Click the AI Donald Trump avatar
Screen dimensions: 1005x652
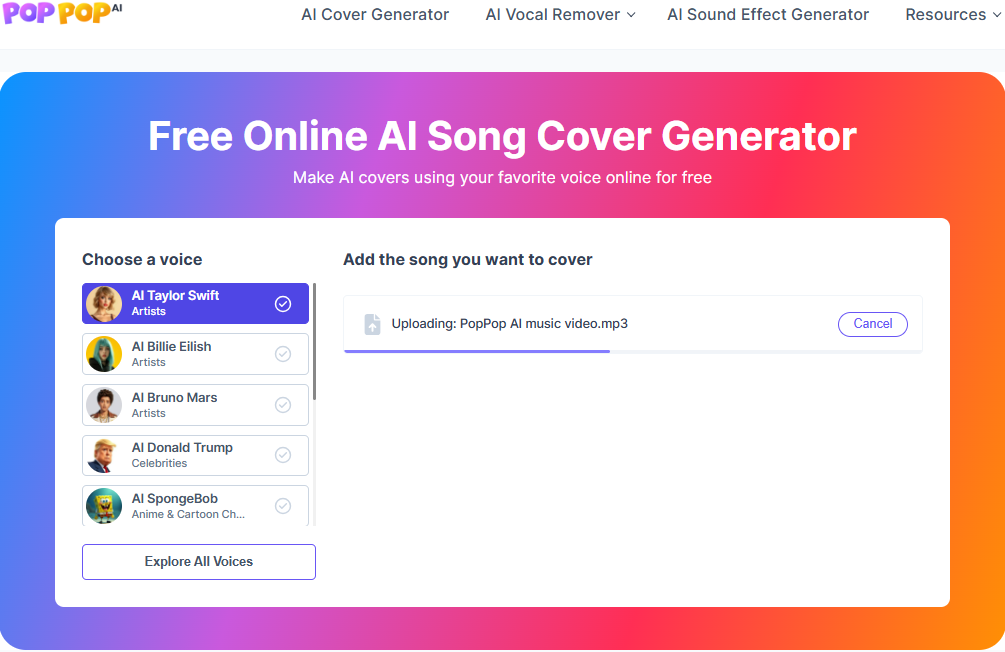(104, 455)
